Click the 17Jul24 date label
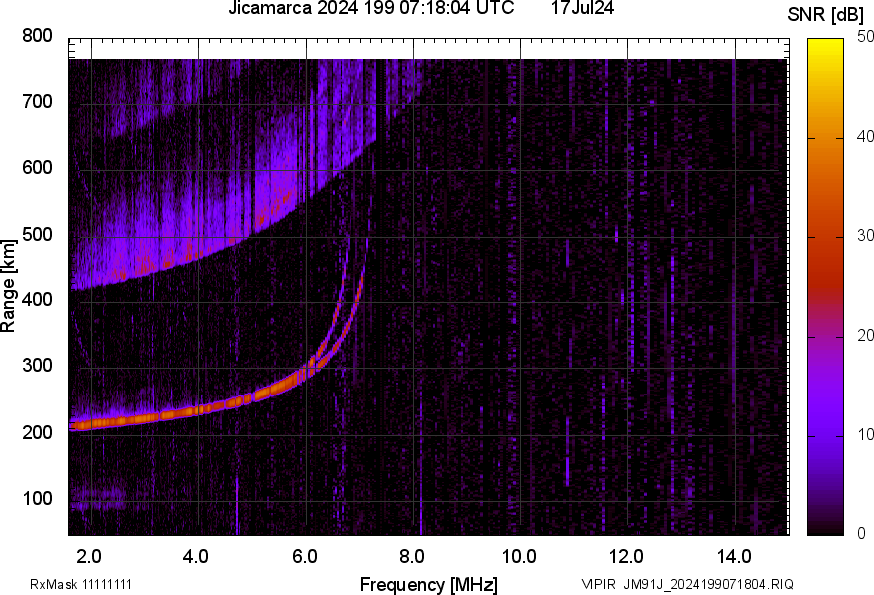874x595 pixels. [580, 9]
